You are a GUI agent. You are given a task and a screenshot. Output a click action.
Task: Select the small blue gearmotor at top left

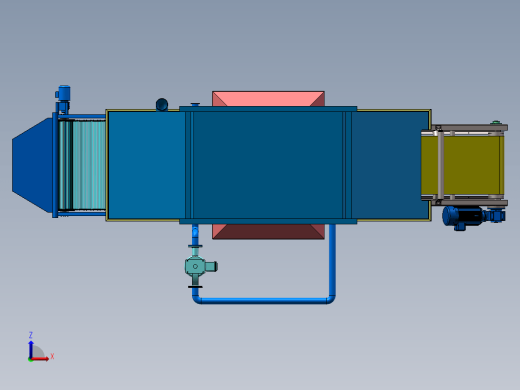coord(63,97)
